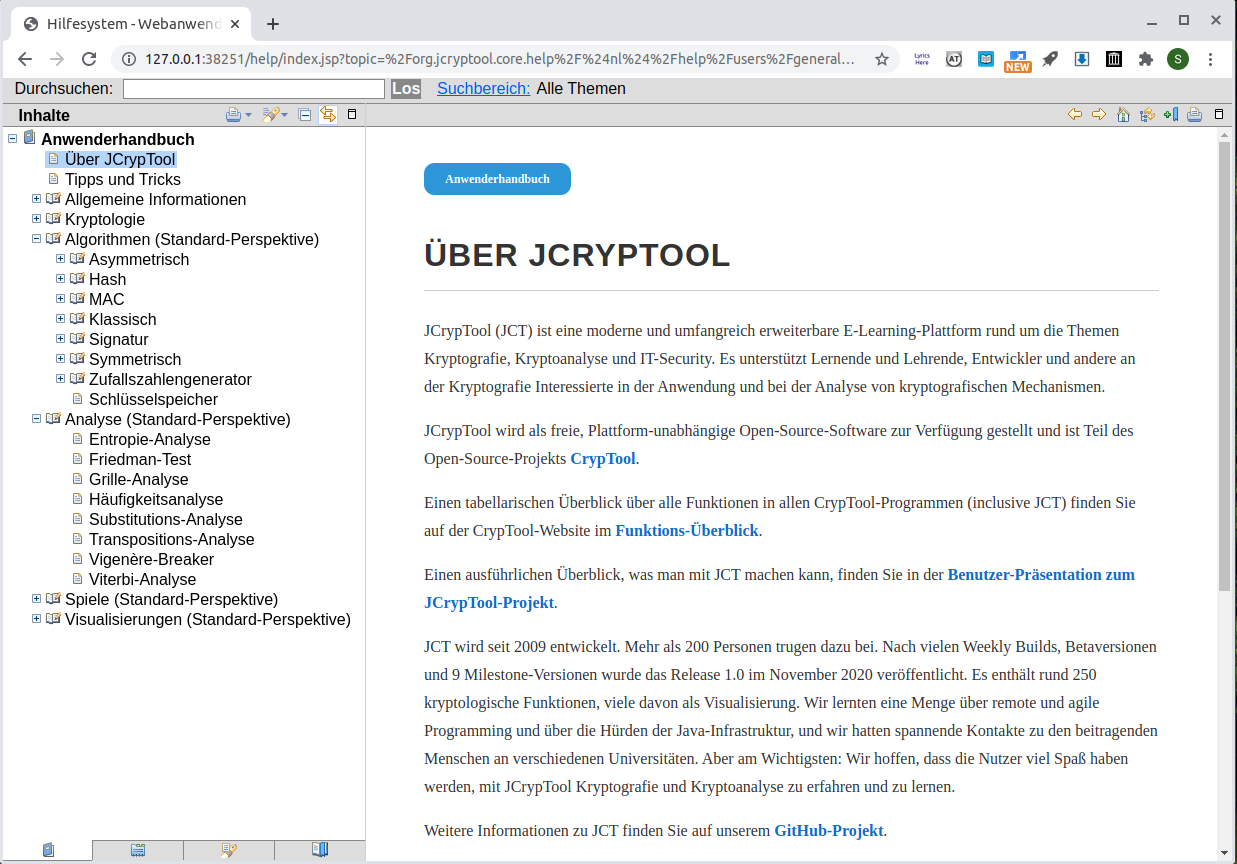Open the Grille-Analyse topic
Viewport: 1237px width, 864px height.
pyautogui.click(x=139, y=480)
